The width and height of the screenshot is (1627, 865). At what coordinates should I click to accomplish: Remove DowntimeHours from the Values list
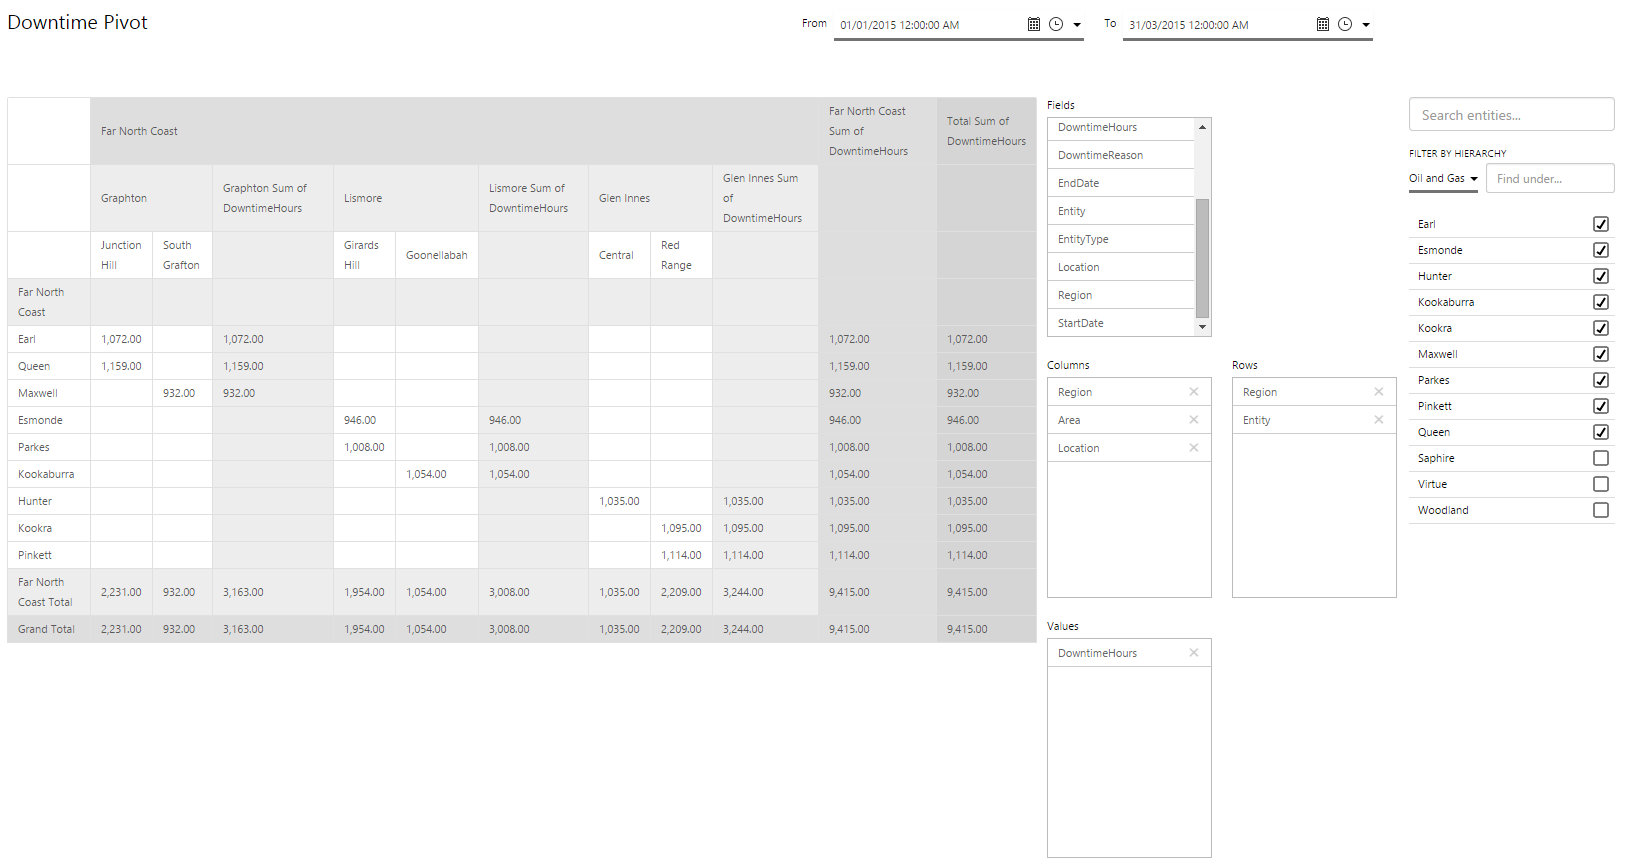pyautogui.click(x=1193, y=653)
